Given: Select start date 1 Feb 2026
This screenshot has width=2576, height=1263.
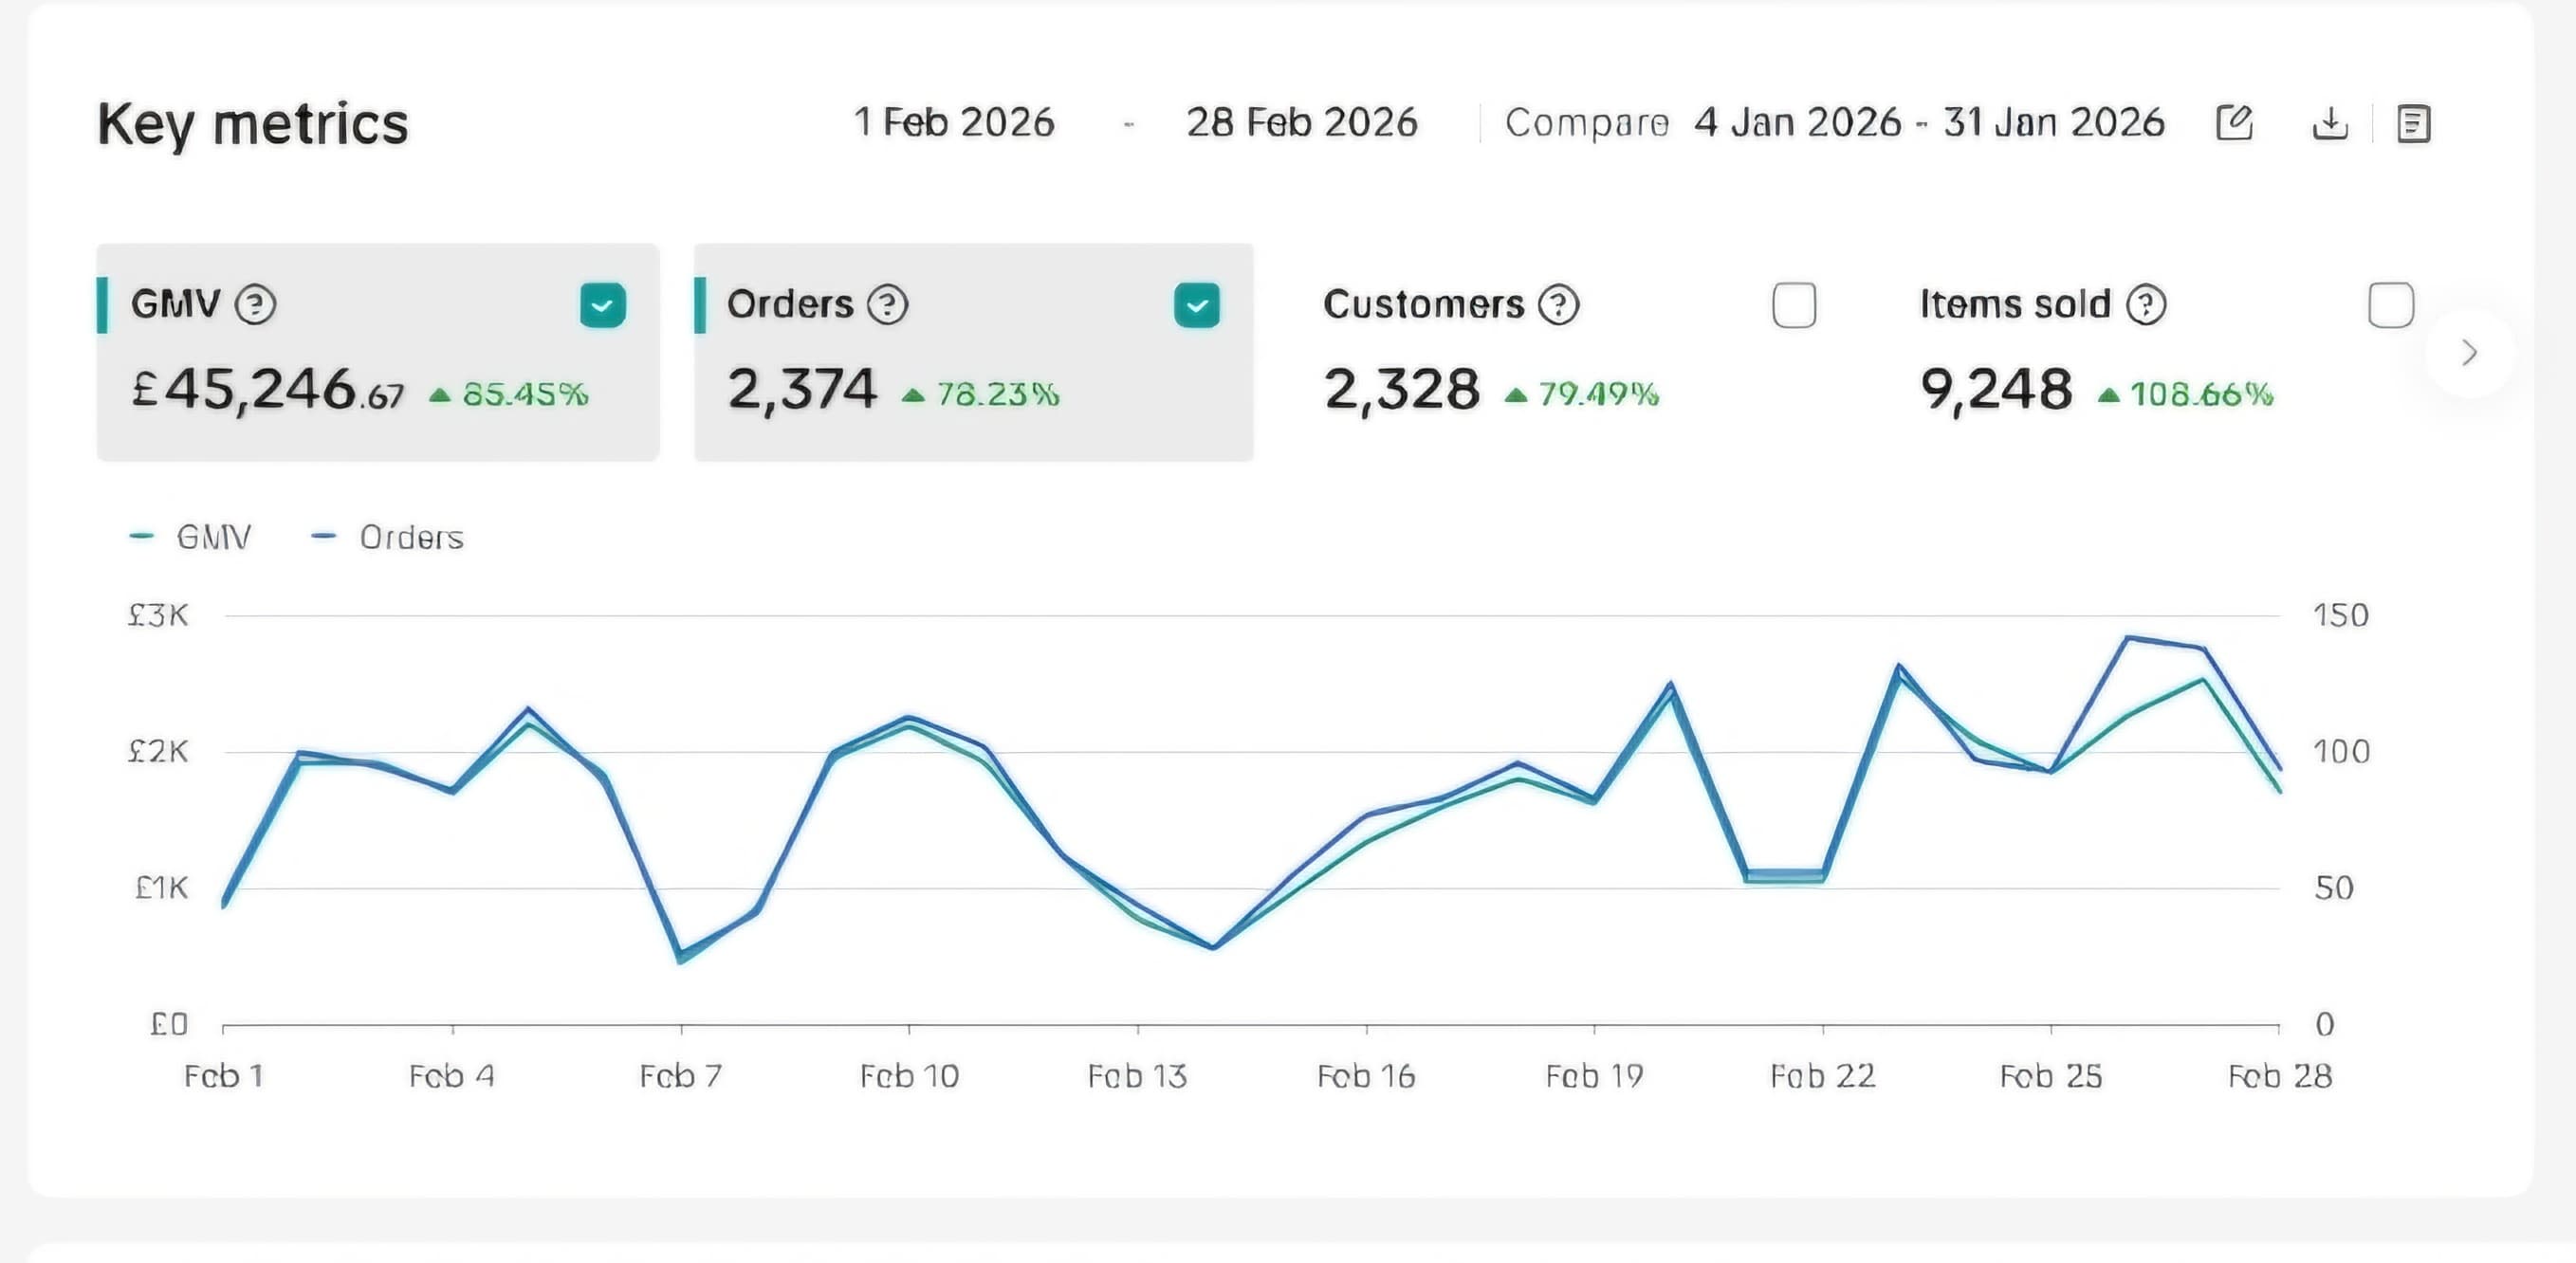Looking at the screenshot, I should (x=954, y=122).
